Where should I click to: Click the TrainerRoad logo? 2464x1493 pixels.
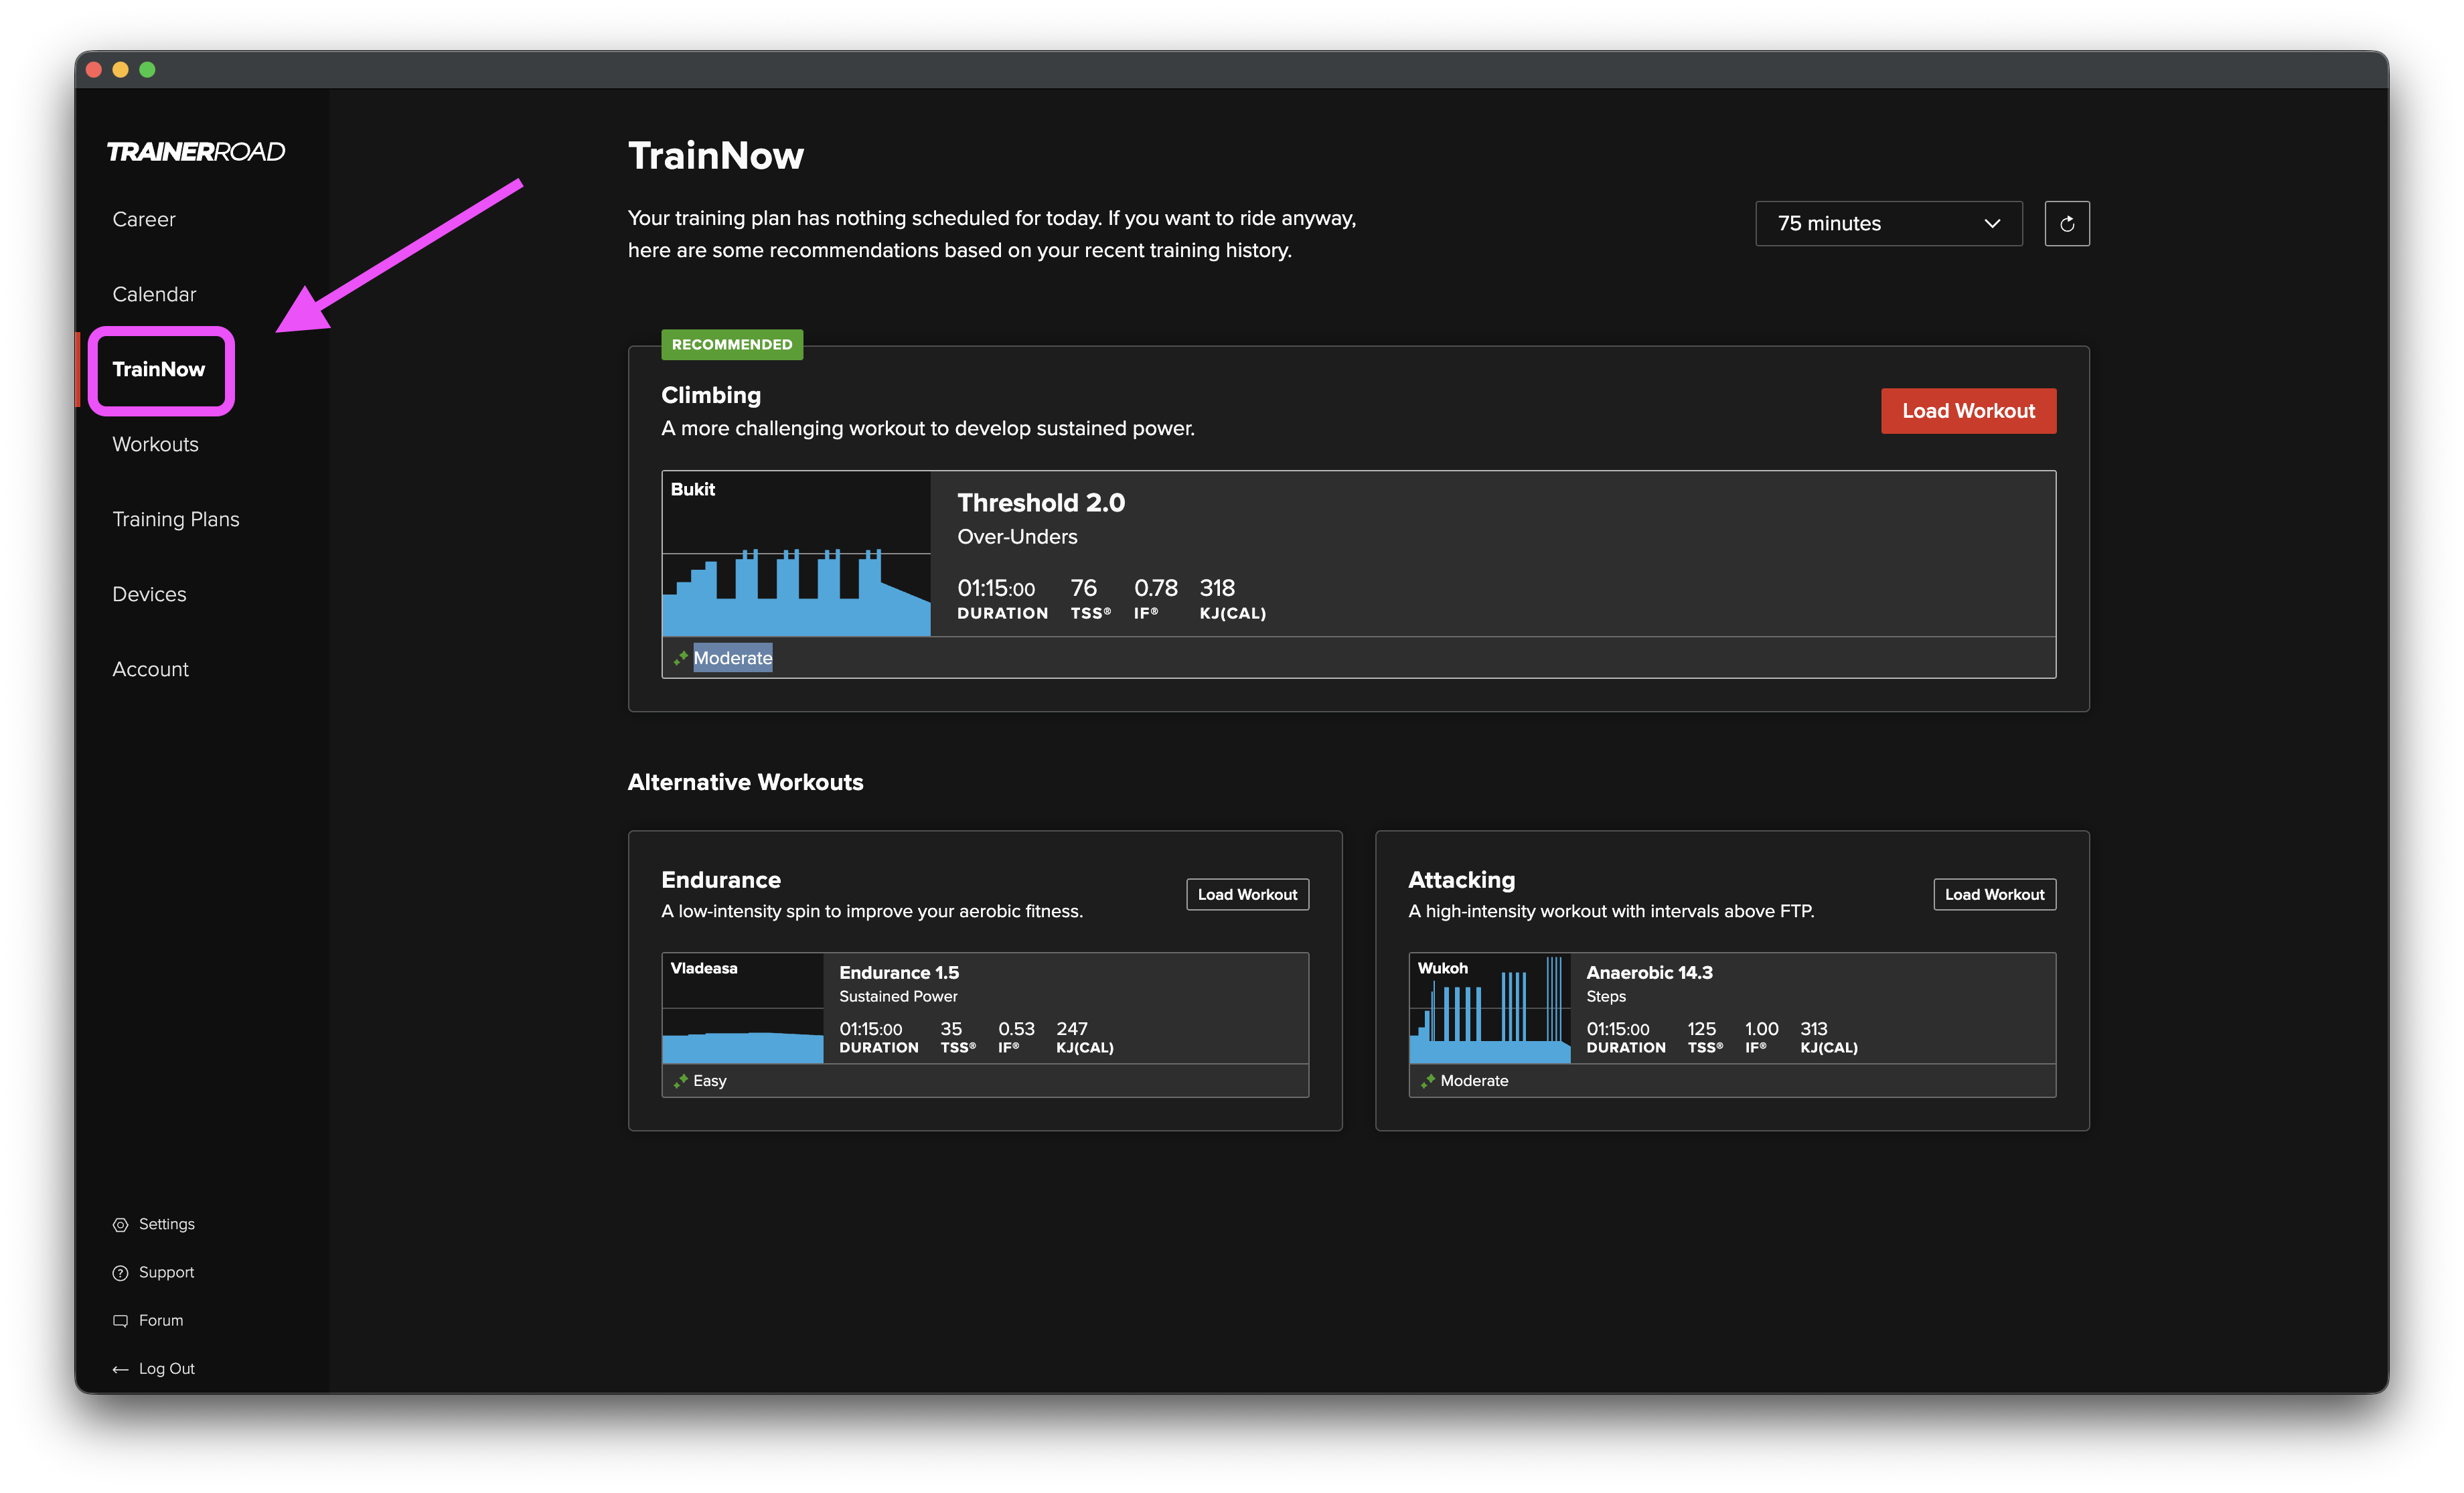point(196,151)
